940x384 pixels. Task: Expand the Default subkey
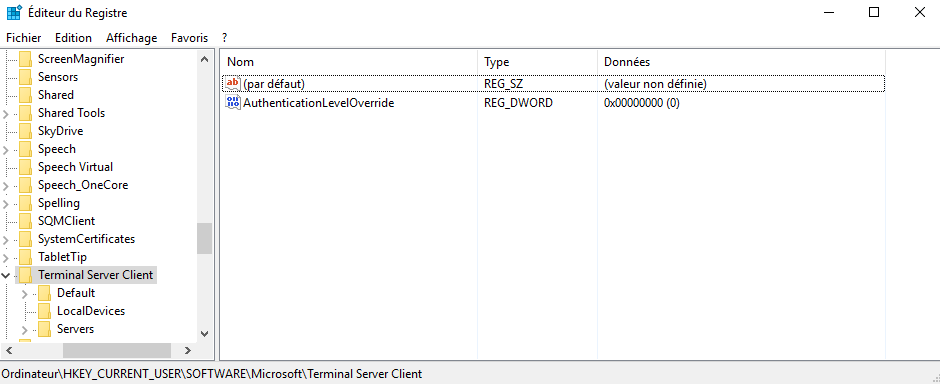25,294
